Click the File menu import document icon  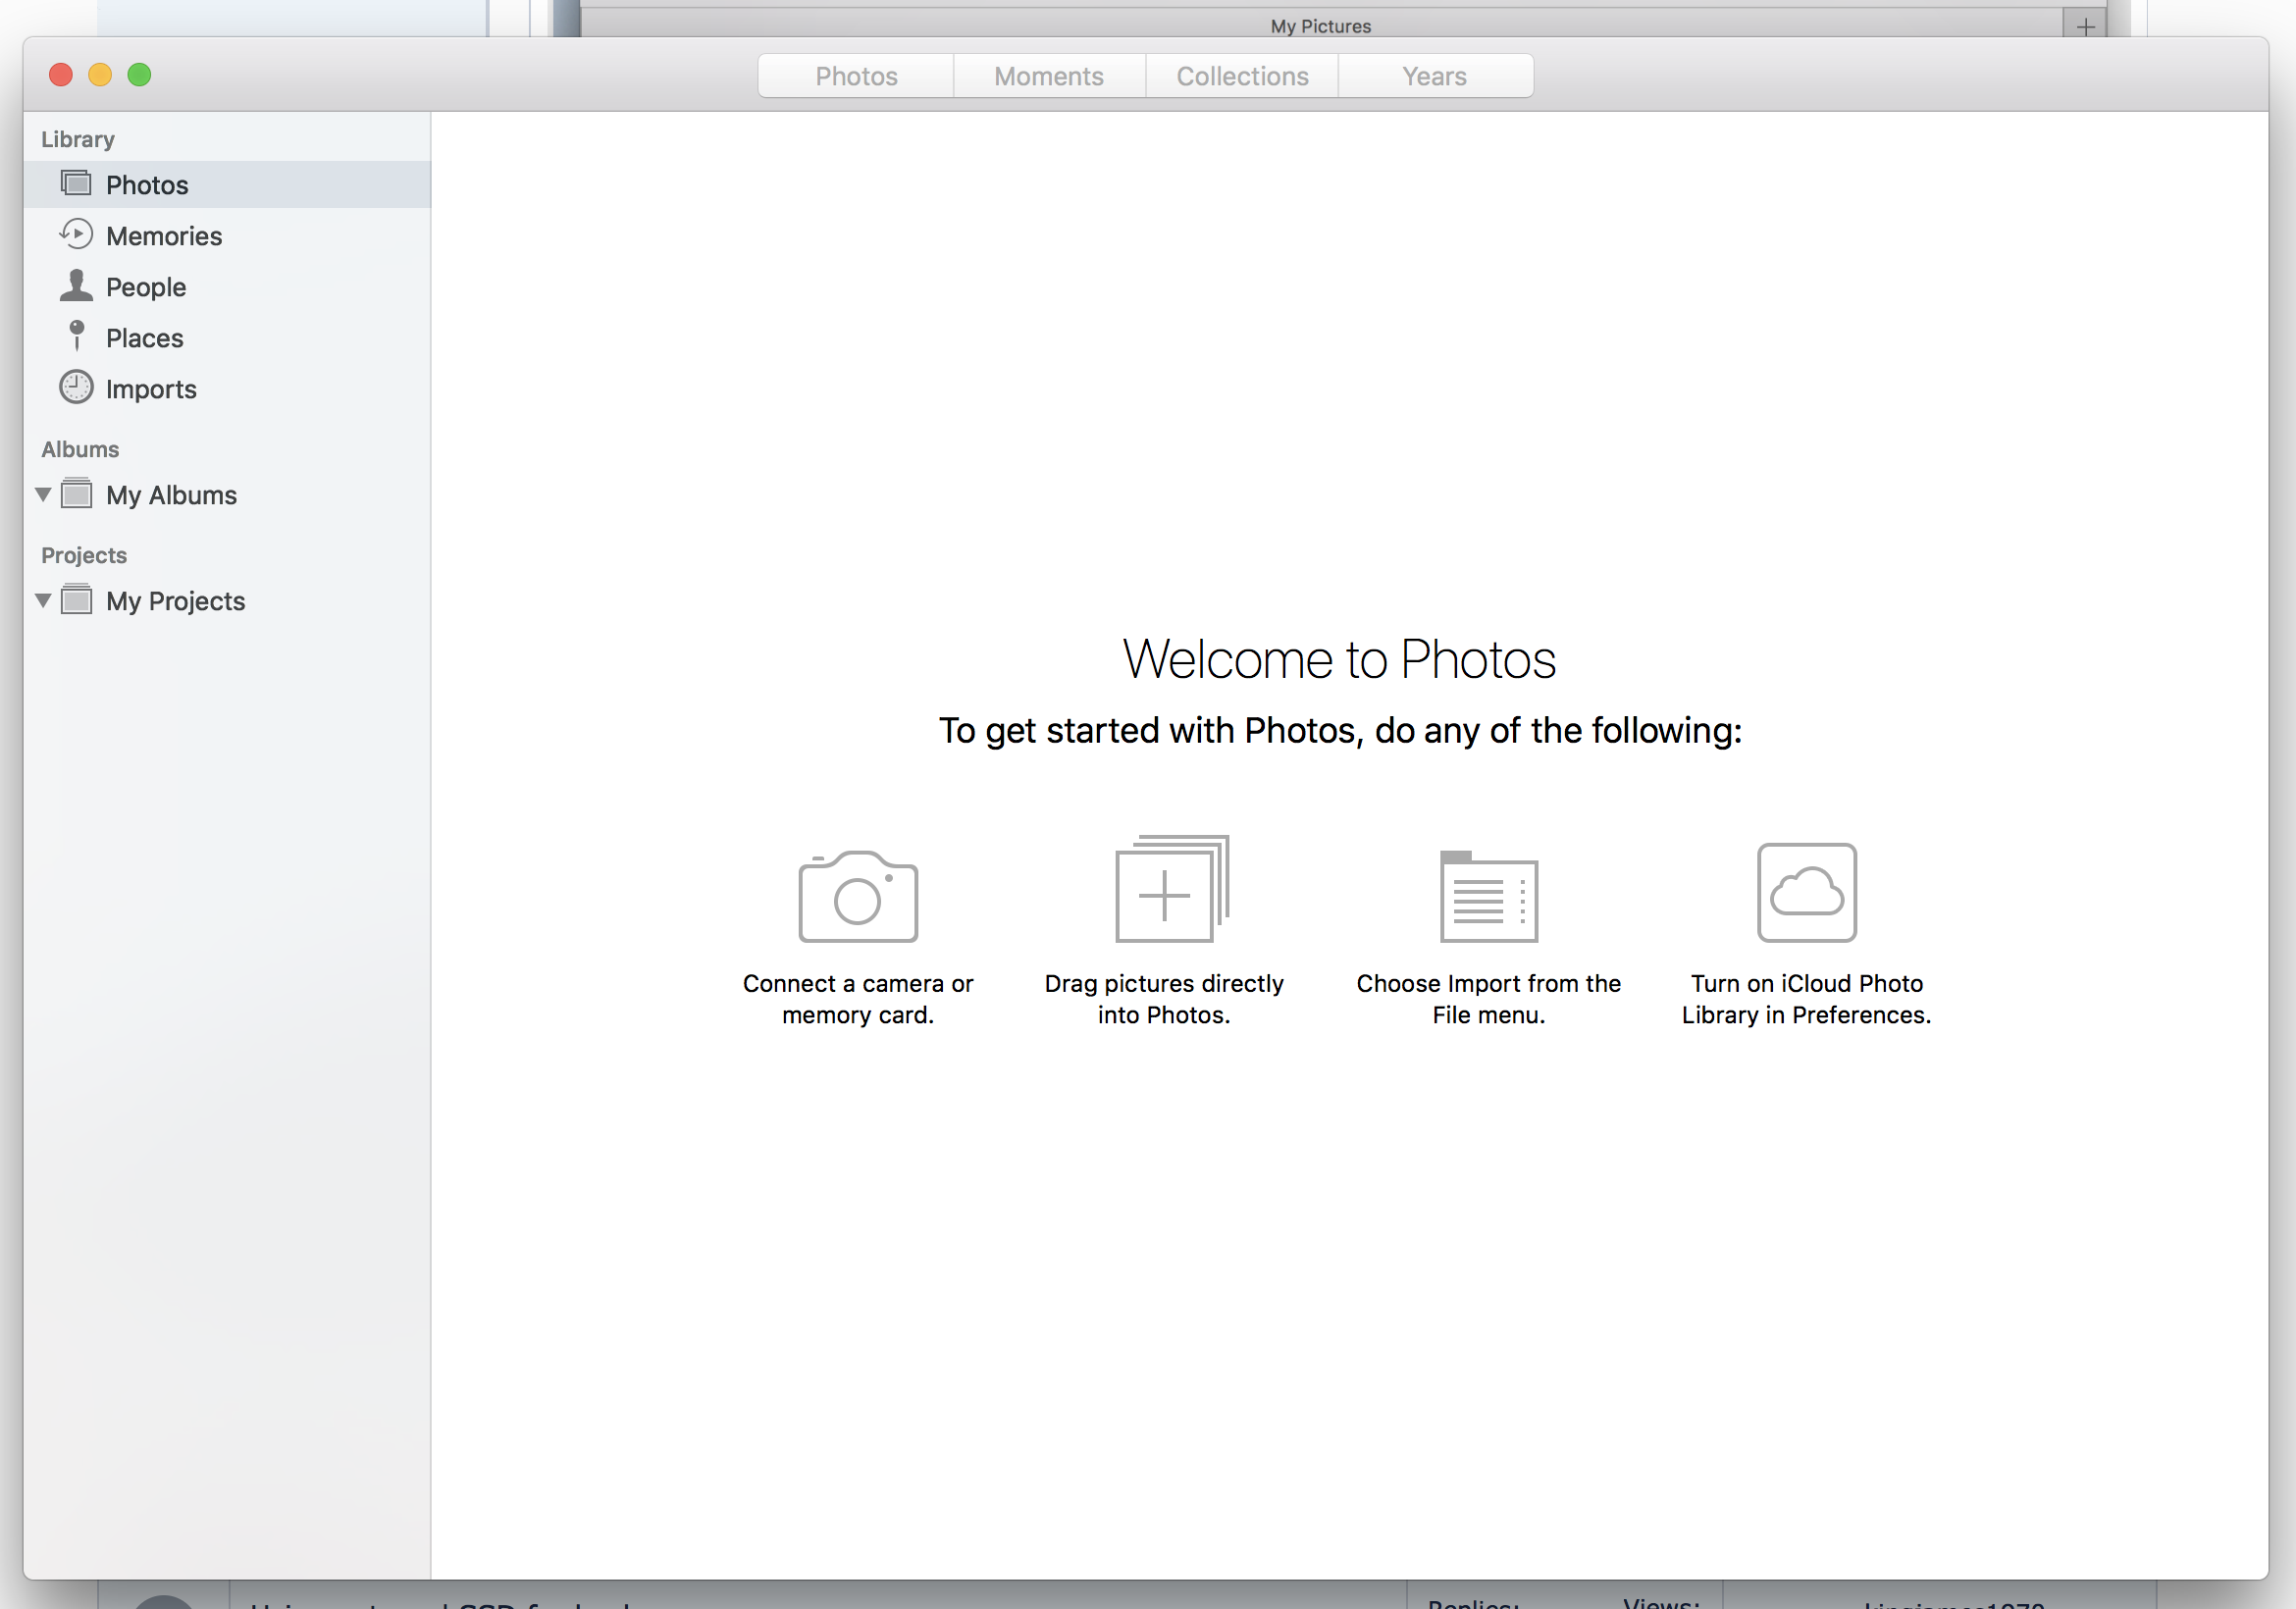[x=1488, y=897]
